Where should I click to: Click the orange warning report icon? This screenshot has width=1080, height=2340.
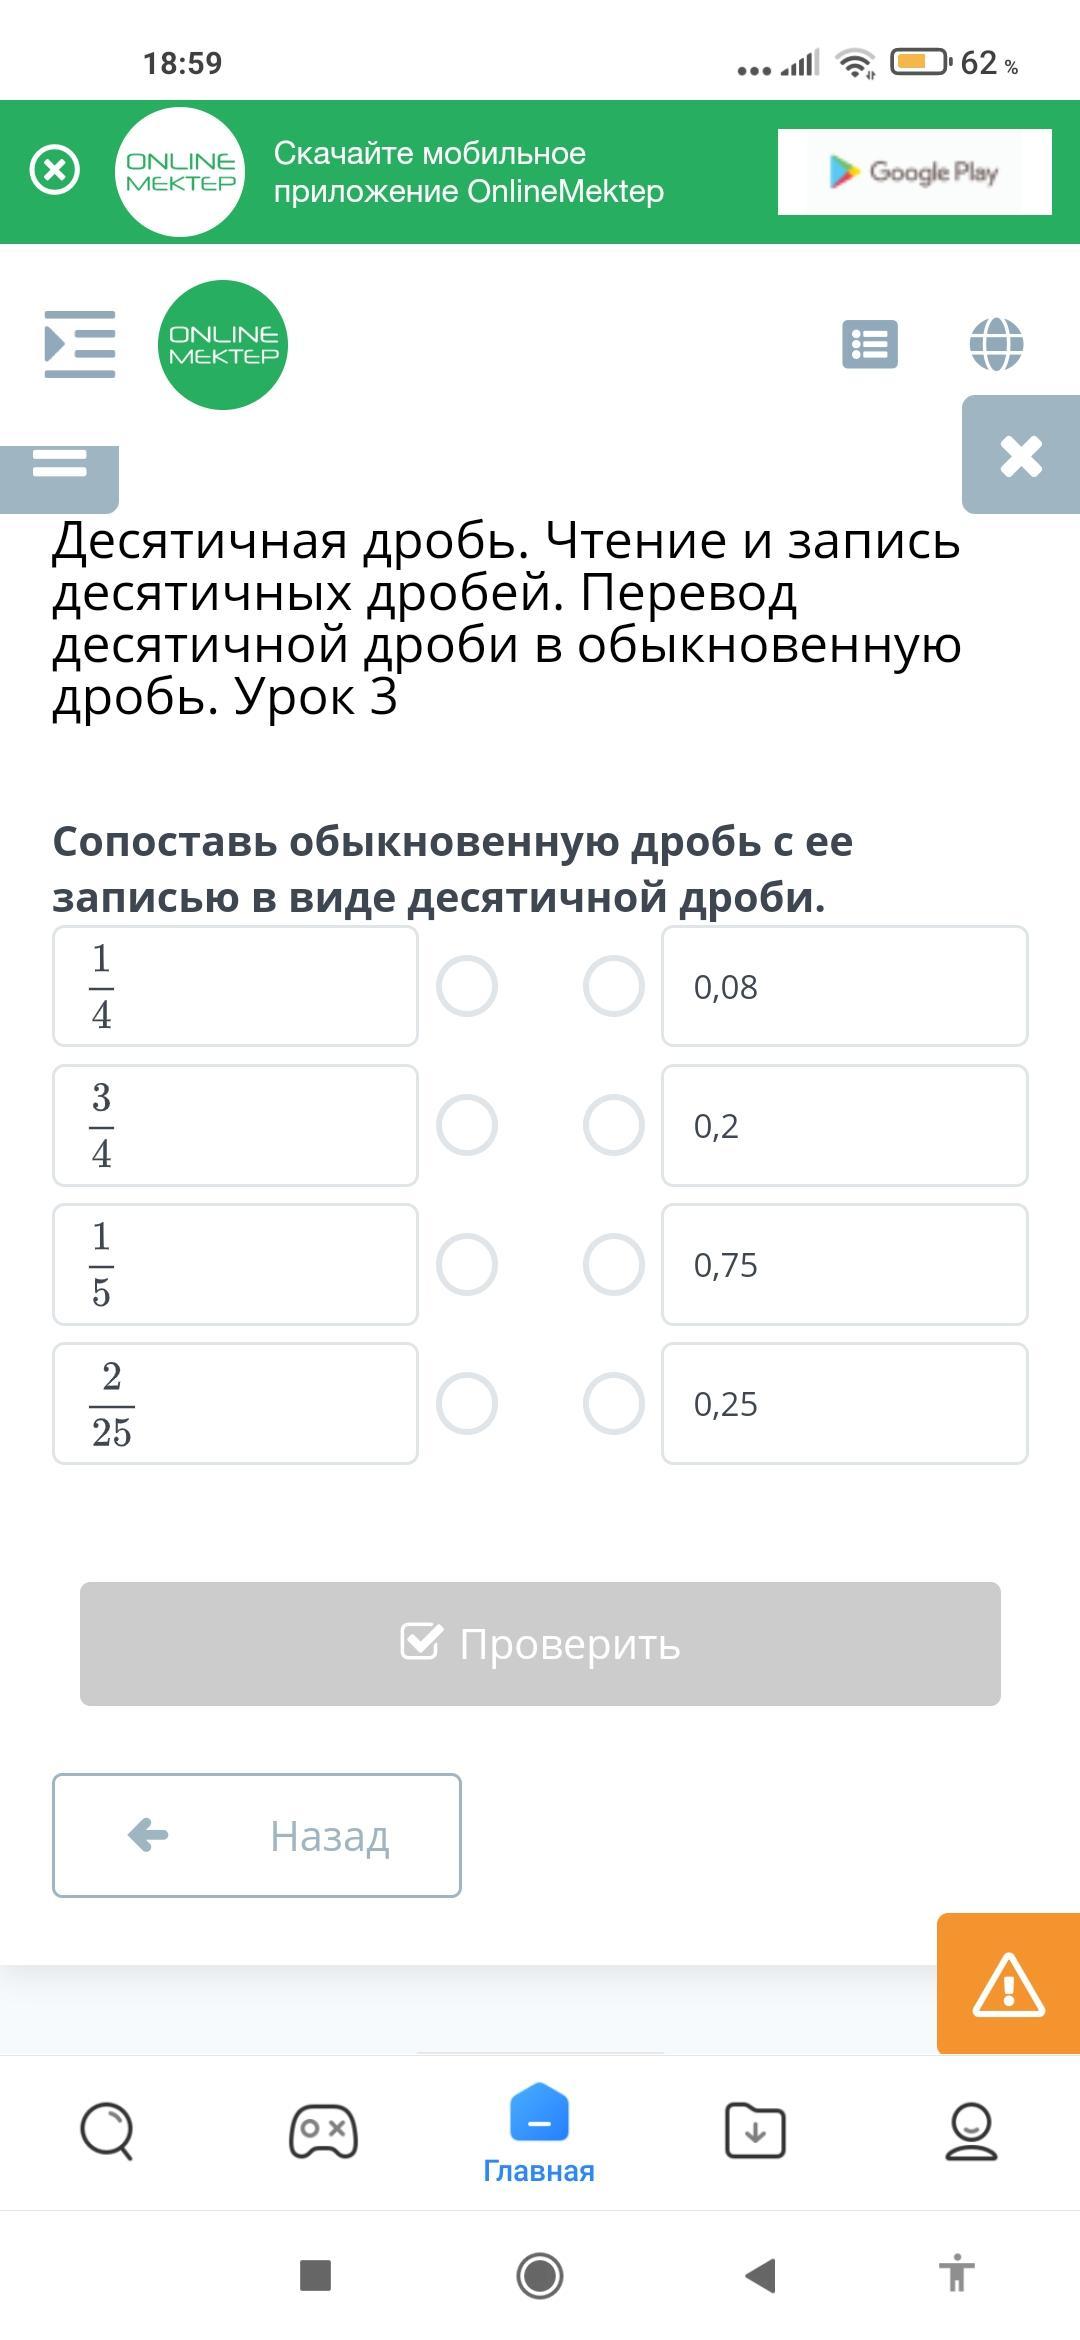point(1008,1984)
